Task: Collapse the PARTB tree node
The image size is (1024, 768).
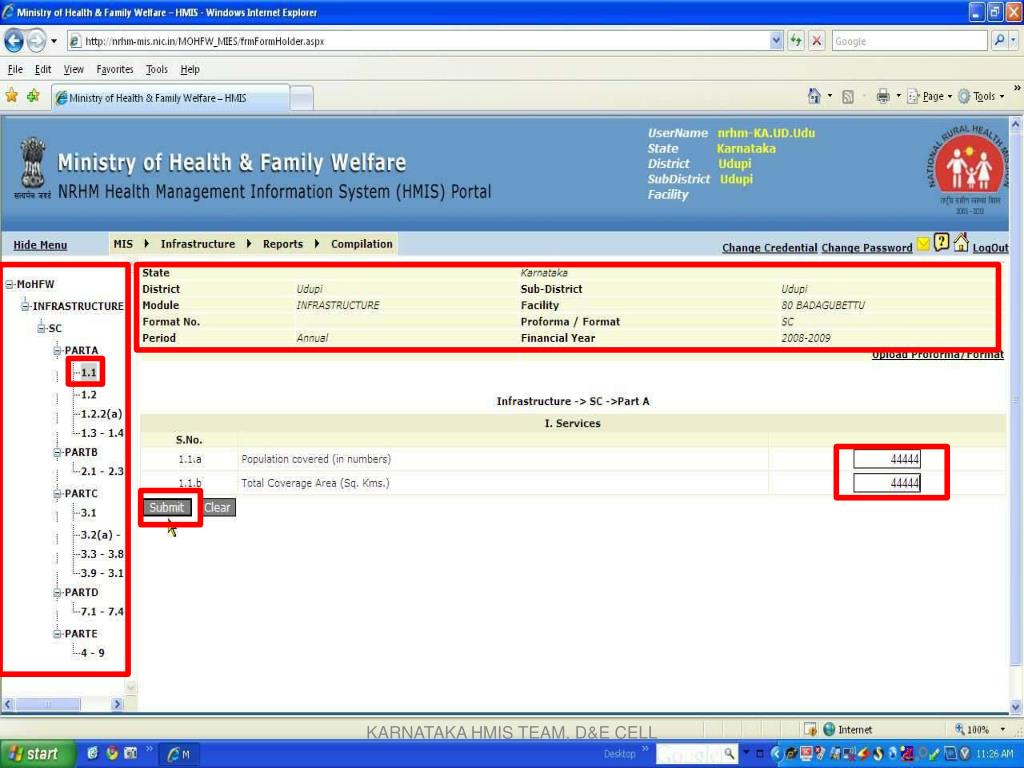Action: tap(57, 452)
